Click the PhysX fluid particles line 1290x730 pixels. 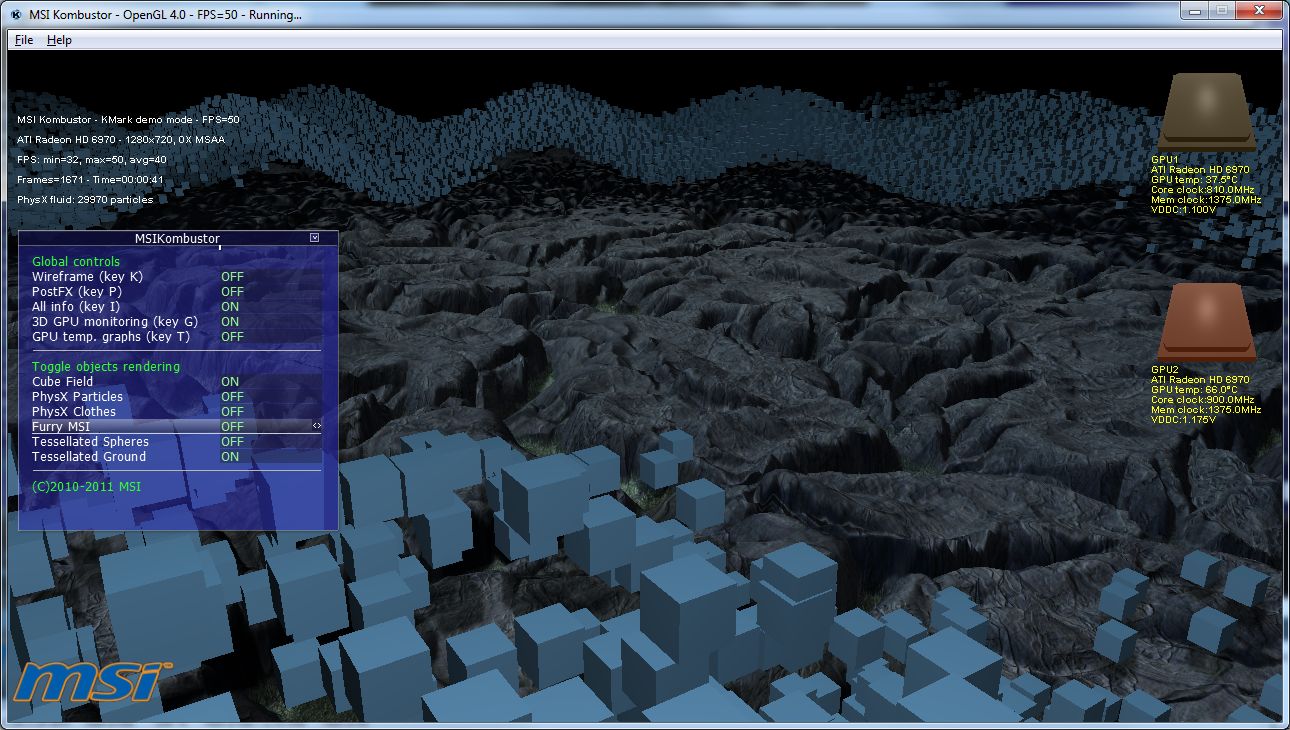point(85,200)
